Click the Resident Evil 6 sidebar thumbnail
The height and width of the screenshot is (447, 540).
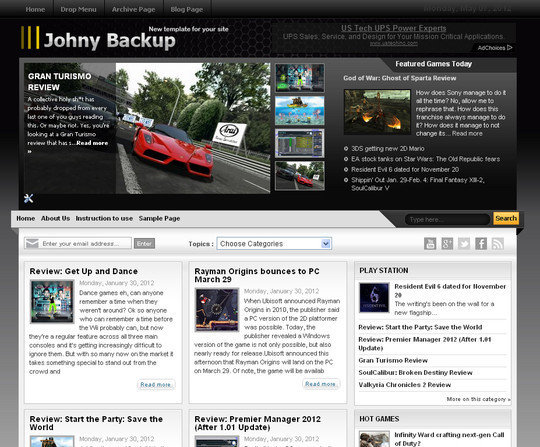[x=374, y=298]
